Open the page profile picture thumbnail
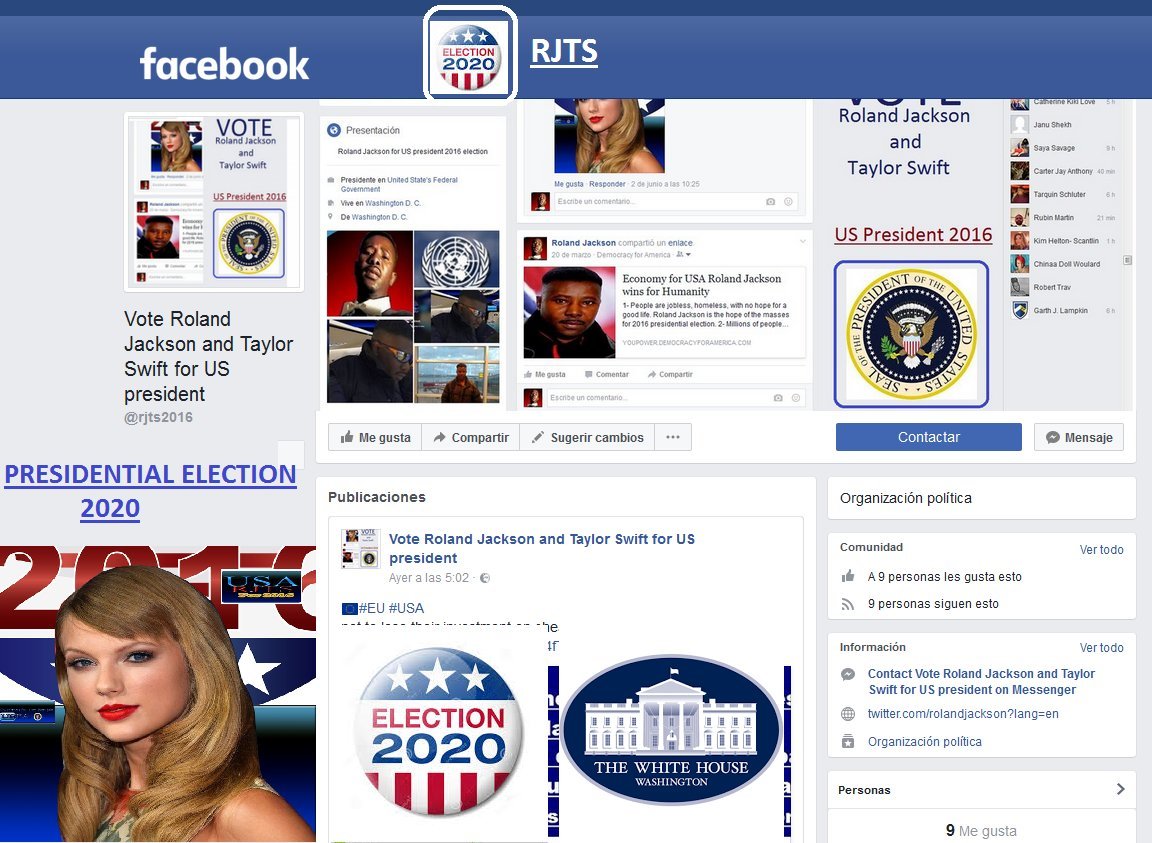1152x843 pixels. [214, 202]
